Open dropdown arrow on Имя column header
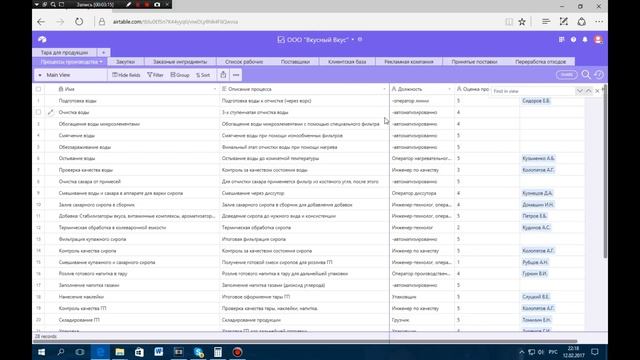Screen dimensions: 640x360 [215, 89]
